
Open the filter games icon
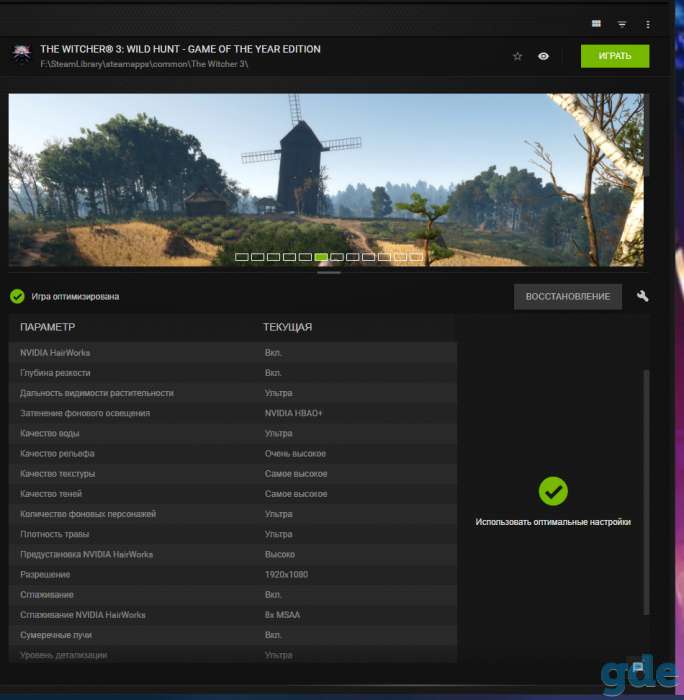(622, 24)
